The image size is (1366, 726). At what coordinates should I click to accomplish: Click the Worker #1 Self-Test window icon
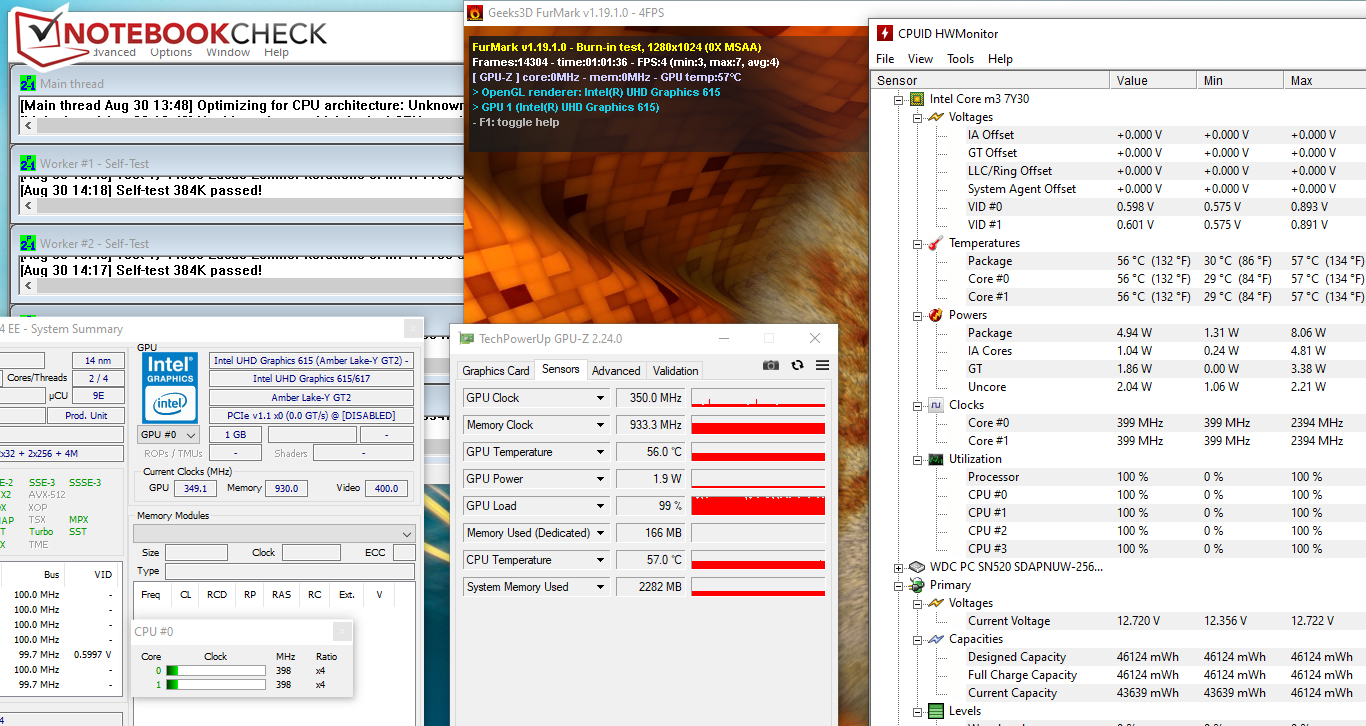click(x=28, y=164)
